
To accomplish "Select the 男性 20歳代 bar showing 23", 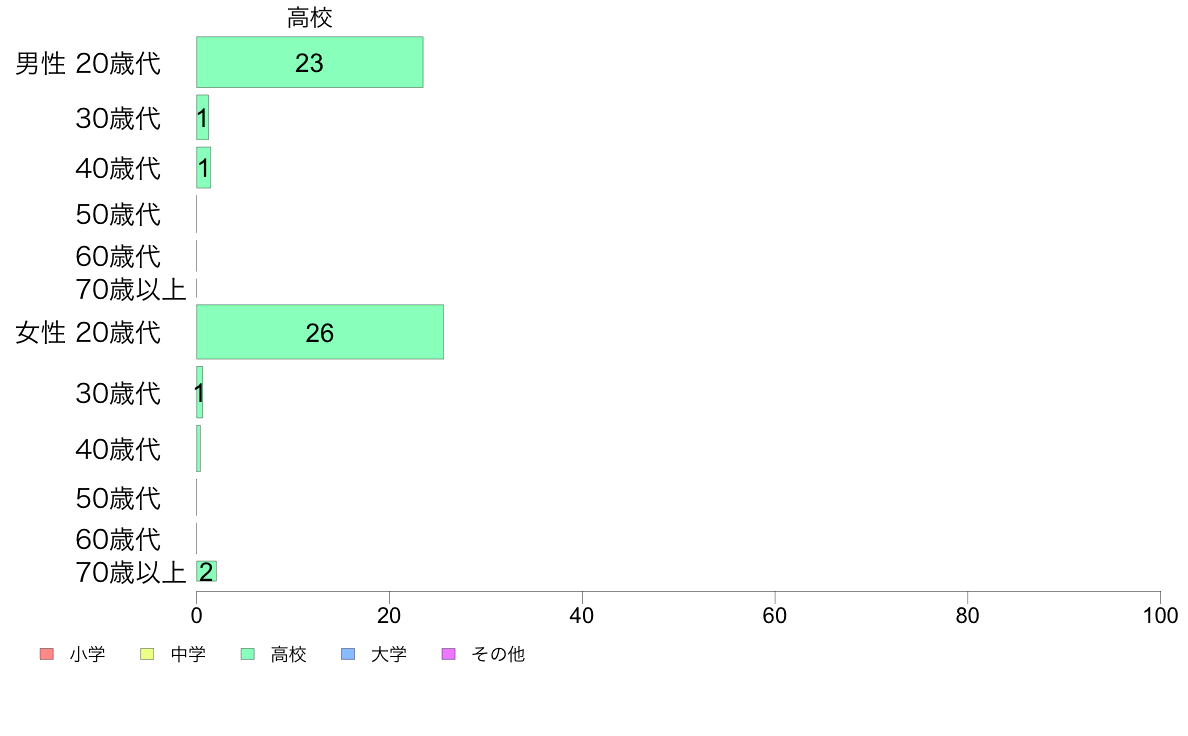I will [309, 62].
